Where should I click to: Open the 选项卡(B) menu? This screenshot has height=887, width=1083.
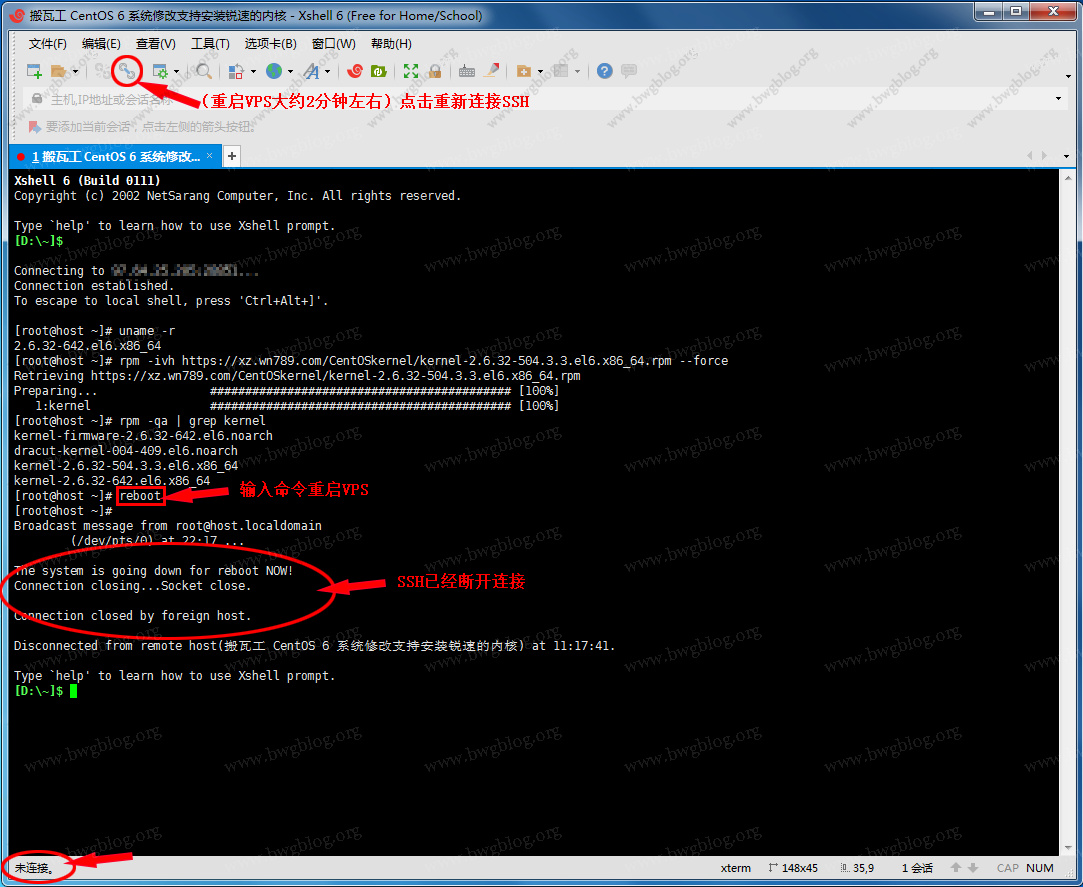point(270,44)
